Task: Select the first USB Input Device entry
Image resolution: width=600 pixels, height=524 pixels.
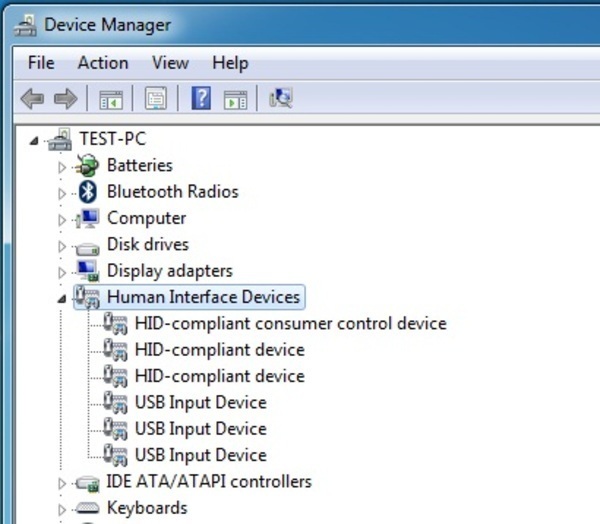Action: pos(200,402)
